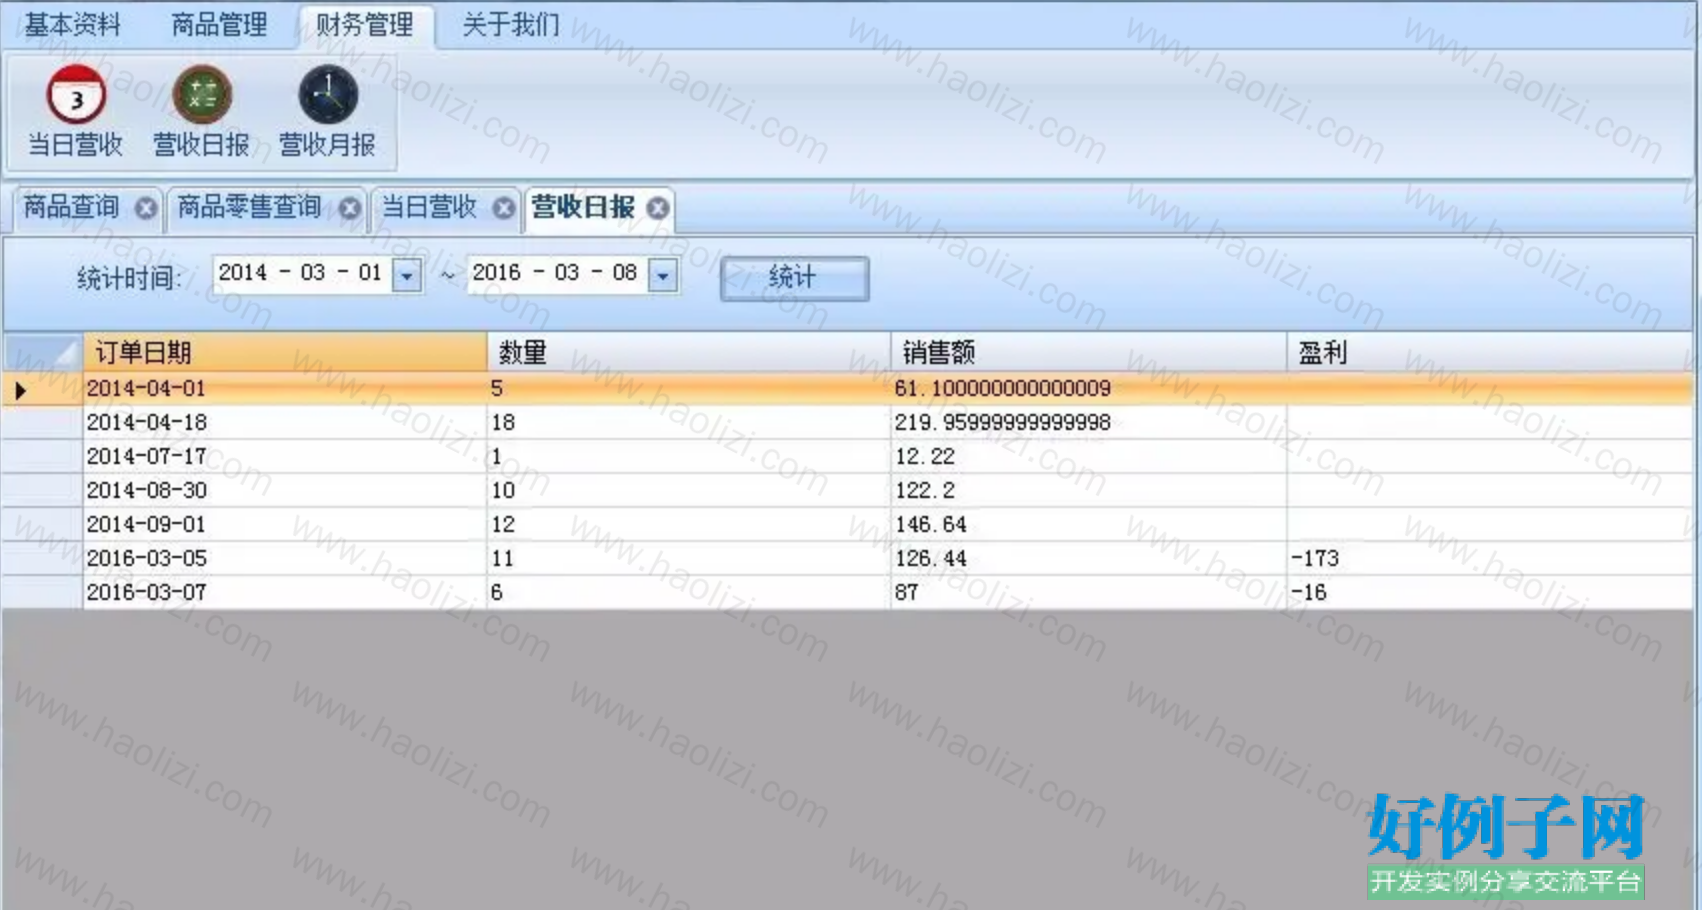Image resolution: width=1702 pixels, height=910 pixels.
Task: Select the date cell 2014-09-01
Action: point(285,524)
